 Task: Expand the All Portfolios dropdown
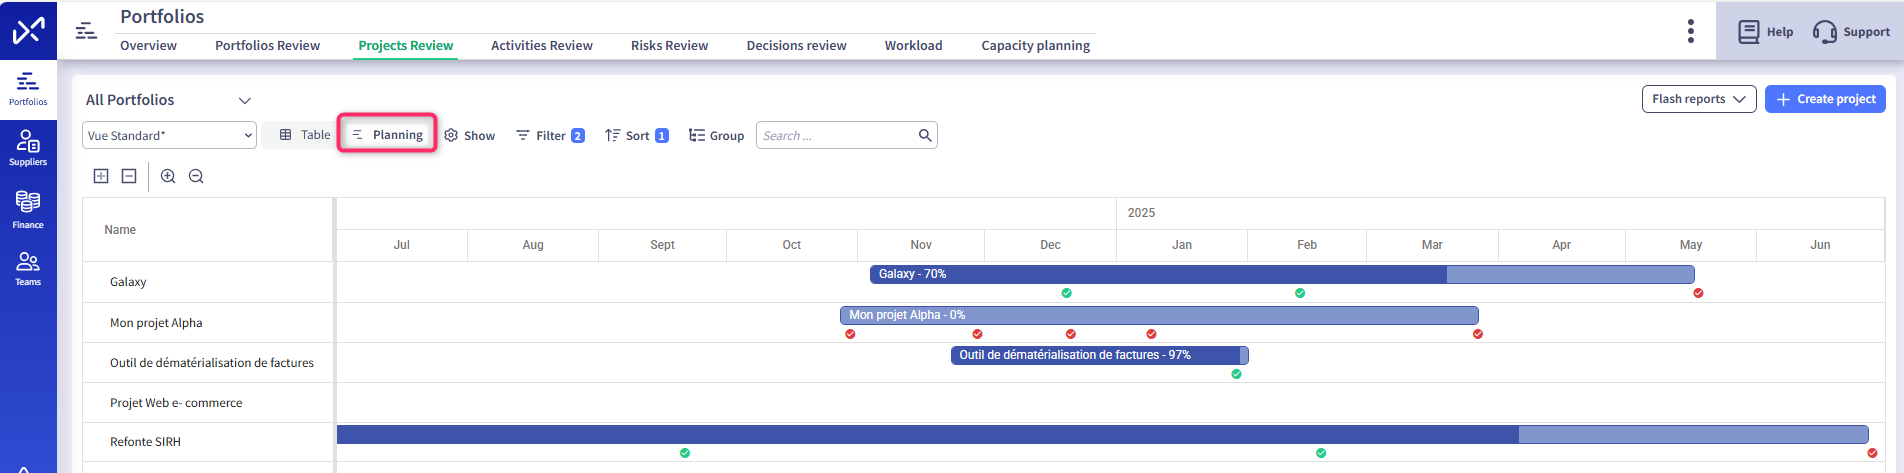(244, 100)
